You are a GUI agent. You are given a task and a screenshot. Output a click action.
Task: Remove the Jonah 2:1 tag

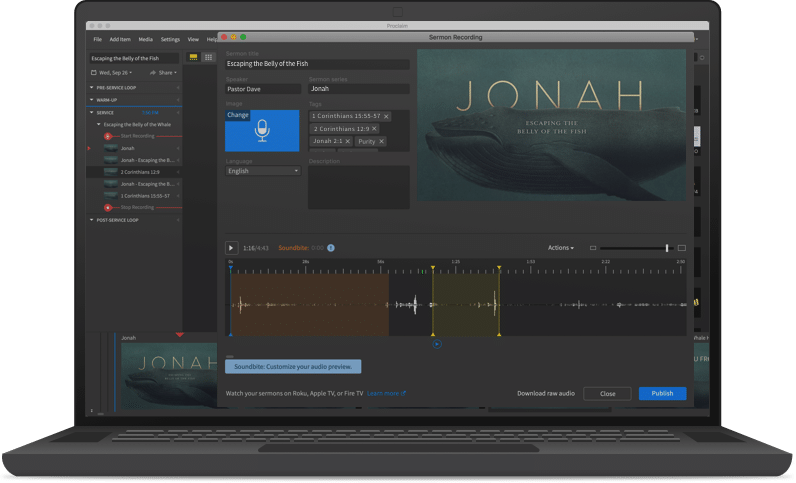point(348,141)
